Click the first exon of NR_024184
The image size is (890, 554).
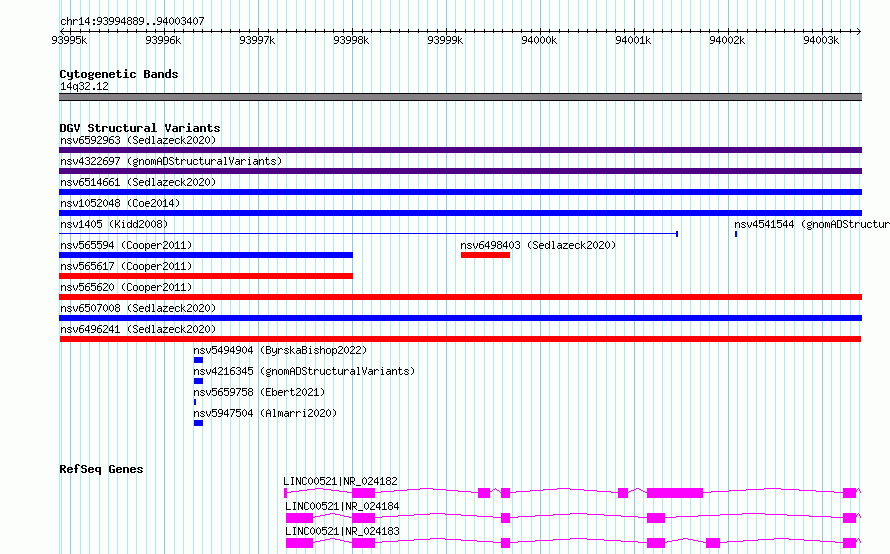[299, 518]
